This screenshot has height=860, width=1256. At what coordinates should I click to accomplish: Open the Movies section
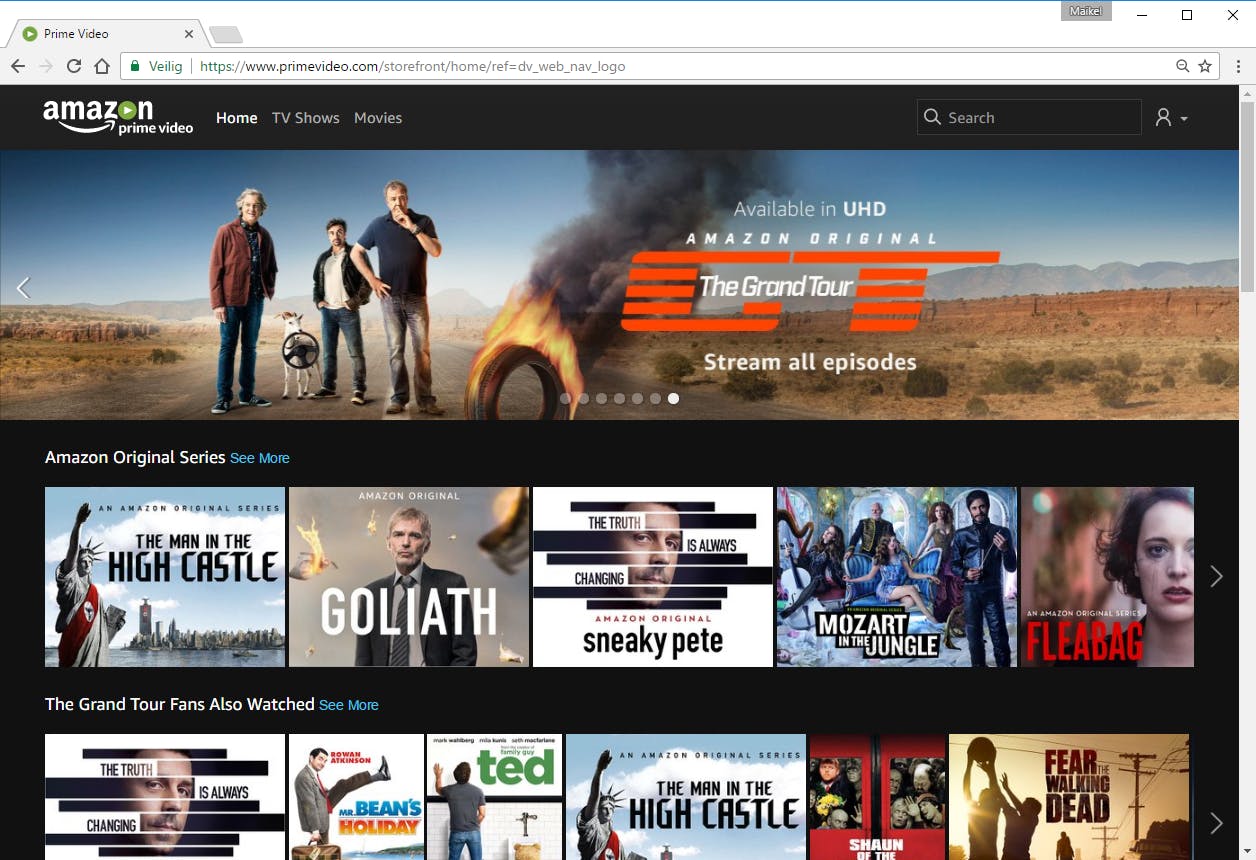click(x=378, y=118)
